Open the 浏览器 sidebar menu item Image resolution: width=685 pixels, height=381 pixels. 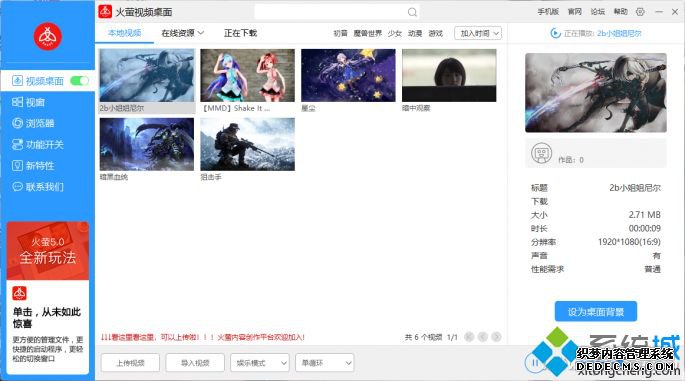(x=47, y=123)
